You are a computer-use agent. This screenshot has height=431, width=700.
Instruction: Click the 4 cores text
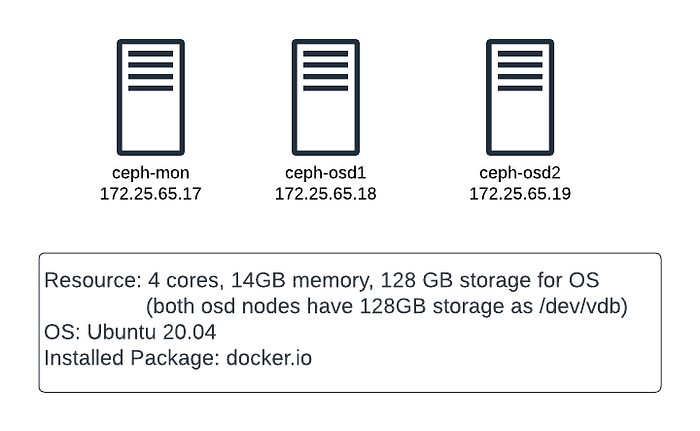(x=186, y=280)
